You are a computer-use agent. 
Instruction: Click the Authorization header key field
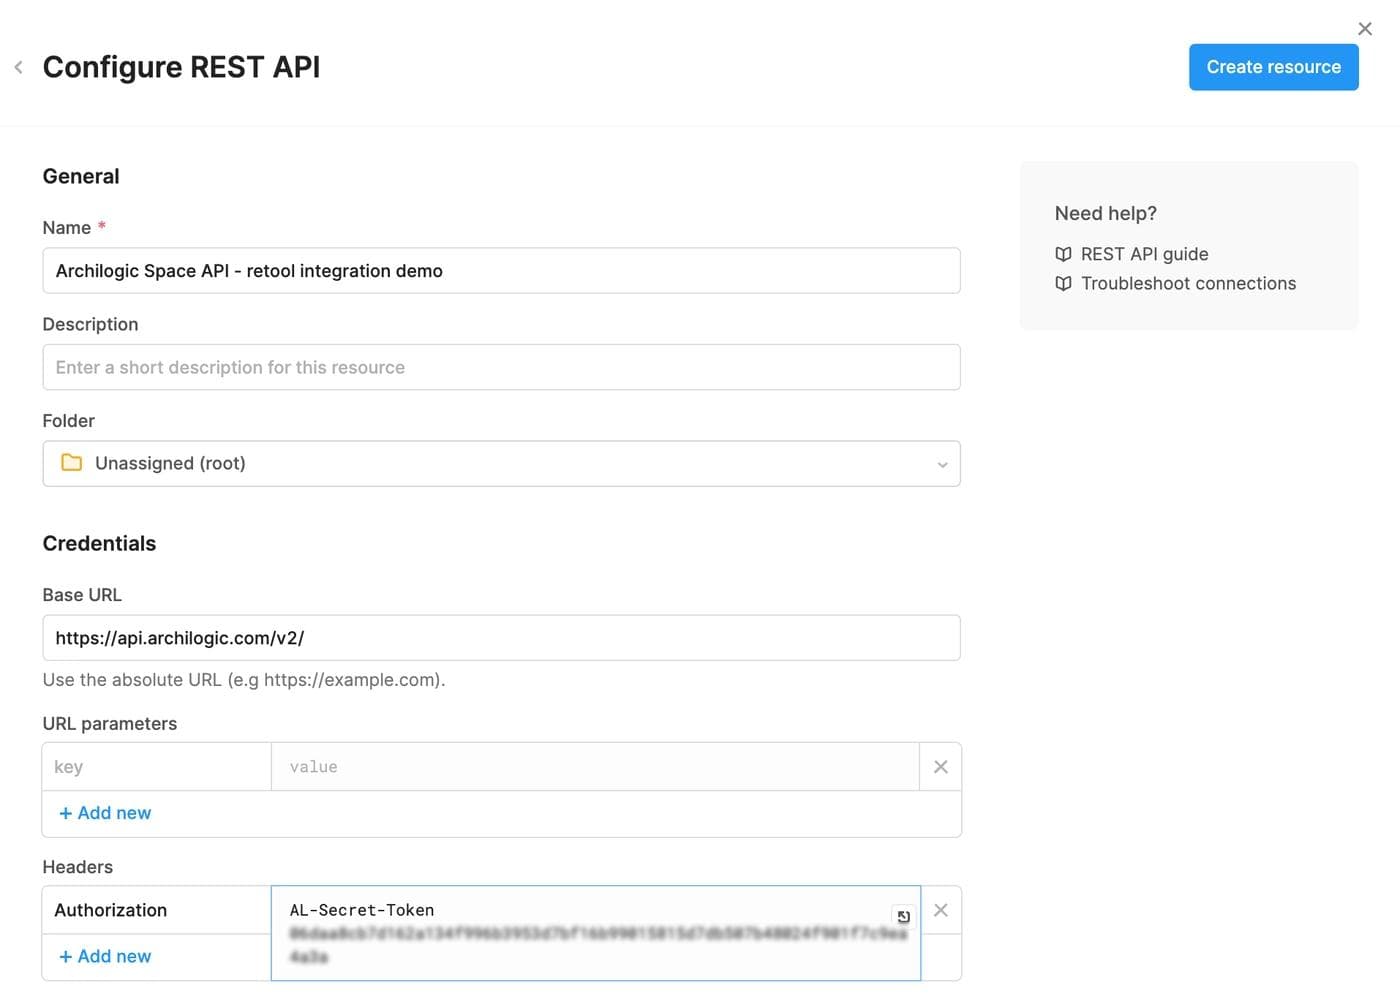click(x=156, y=910)
